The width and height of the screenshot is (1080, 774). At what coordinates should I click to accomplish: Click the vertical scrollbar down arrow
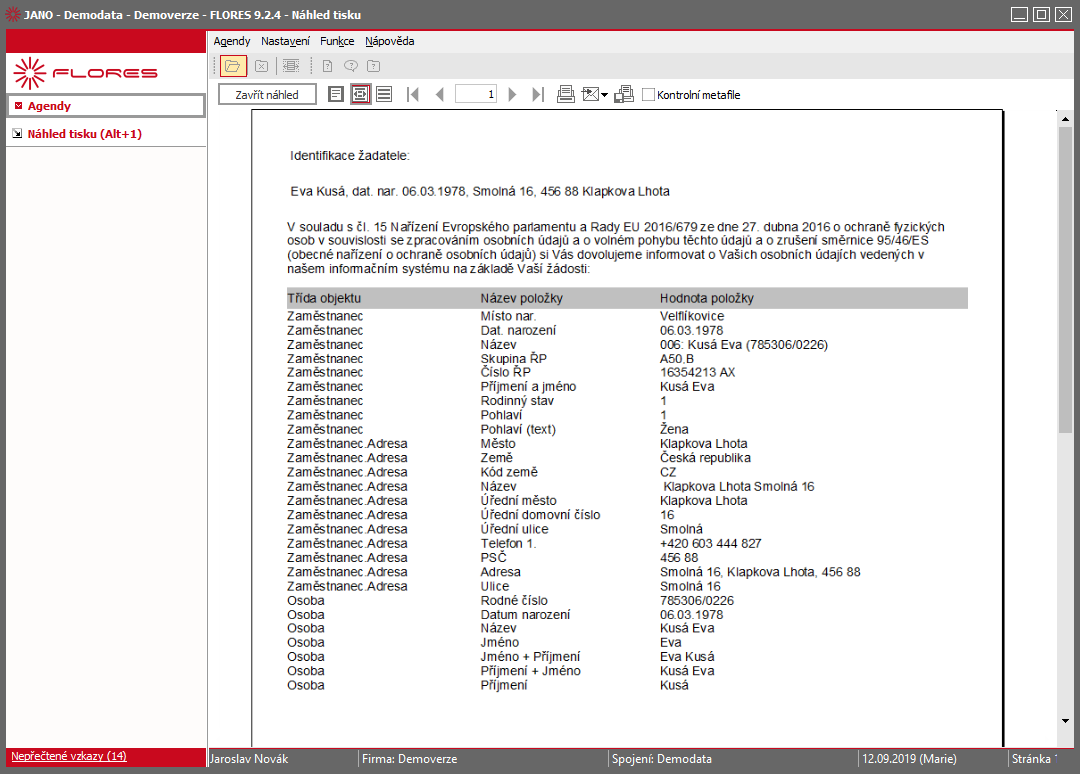(1066, 721)
